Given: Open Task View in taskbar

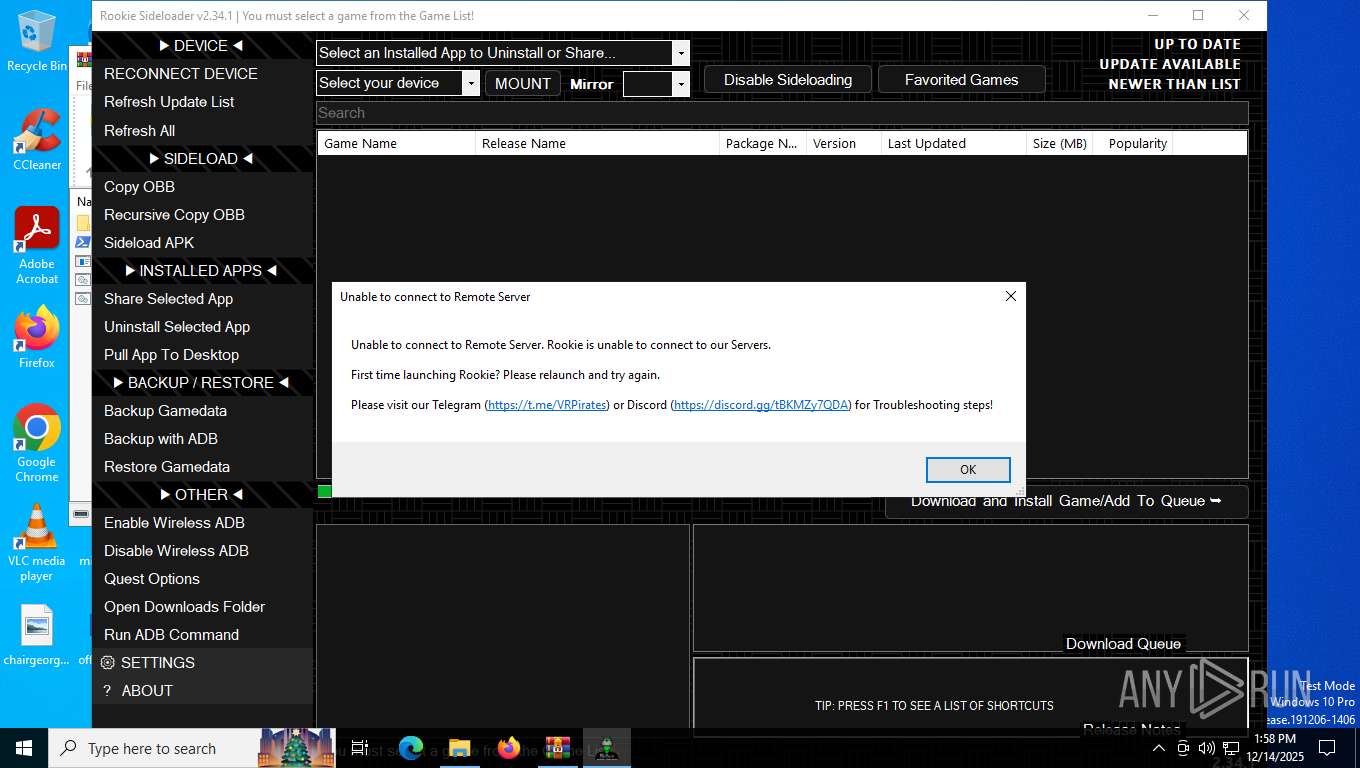Looking at the screenshot, I should point(360,748).
